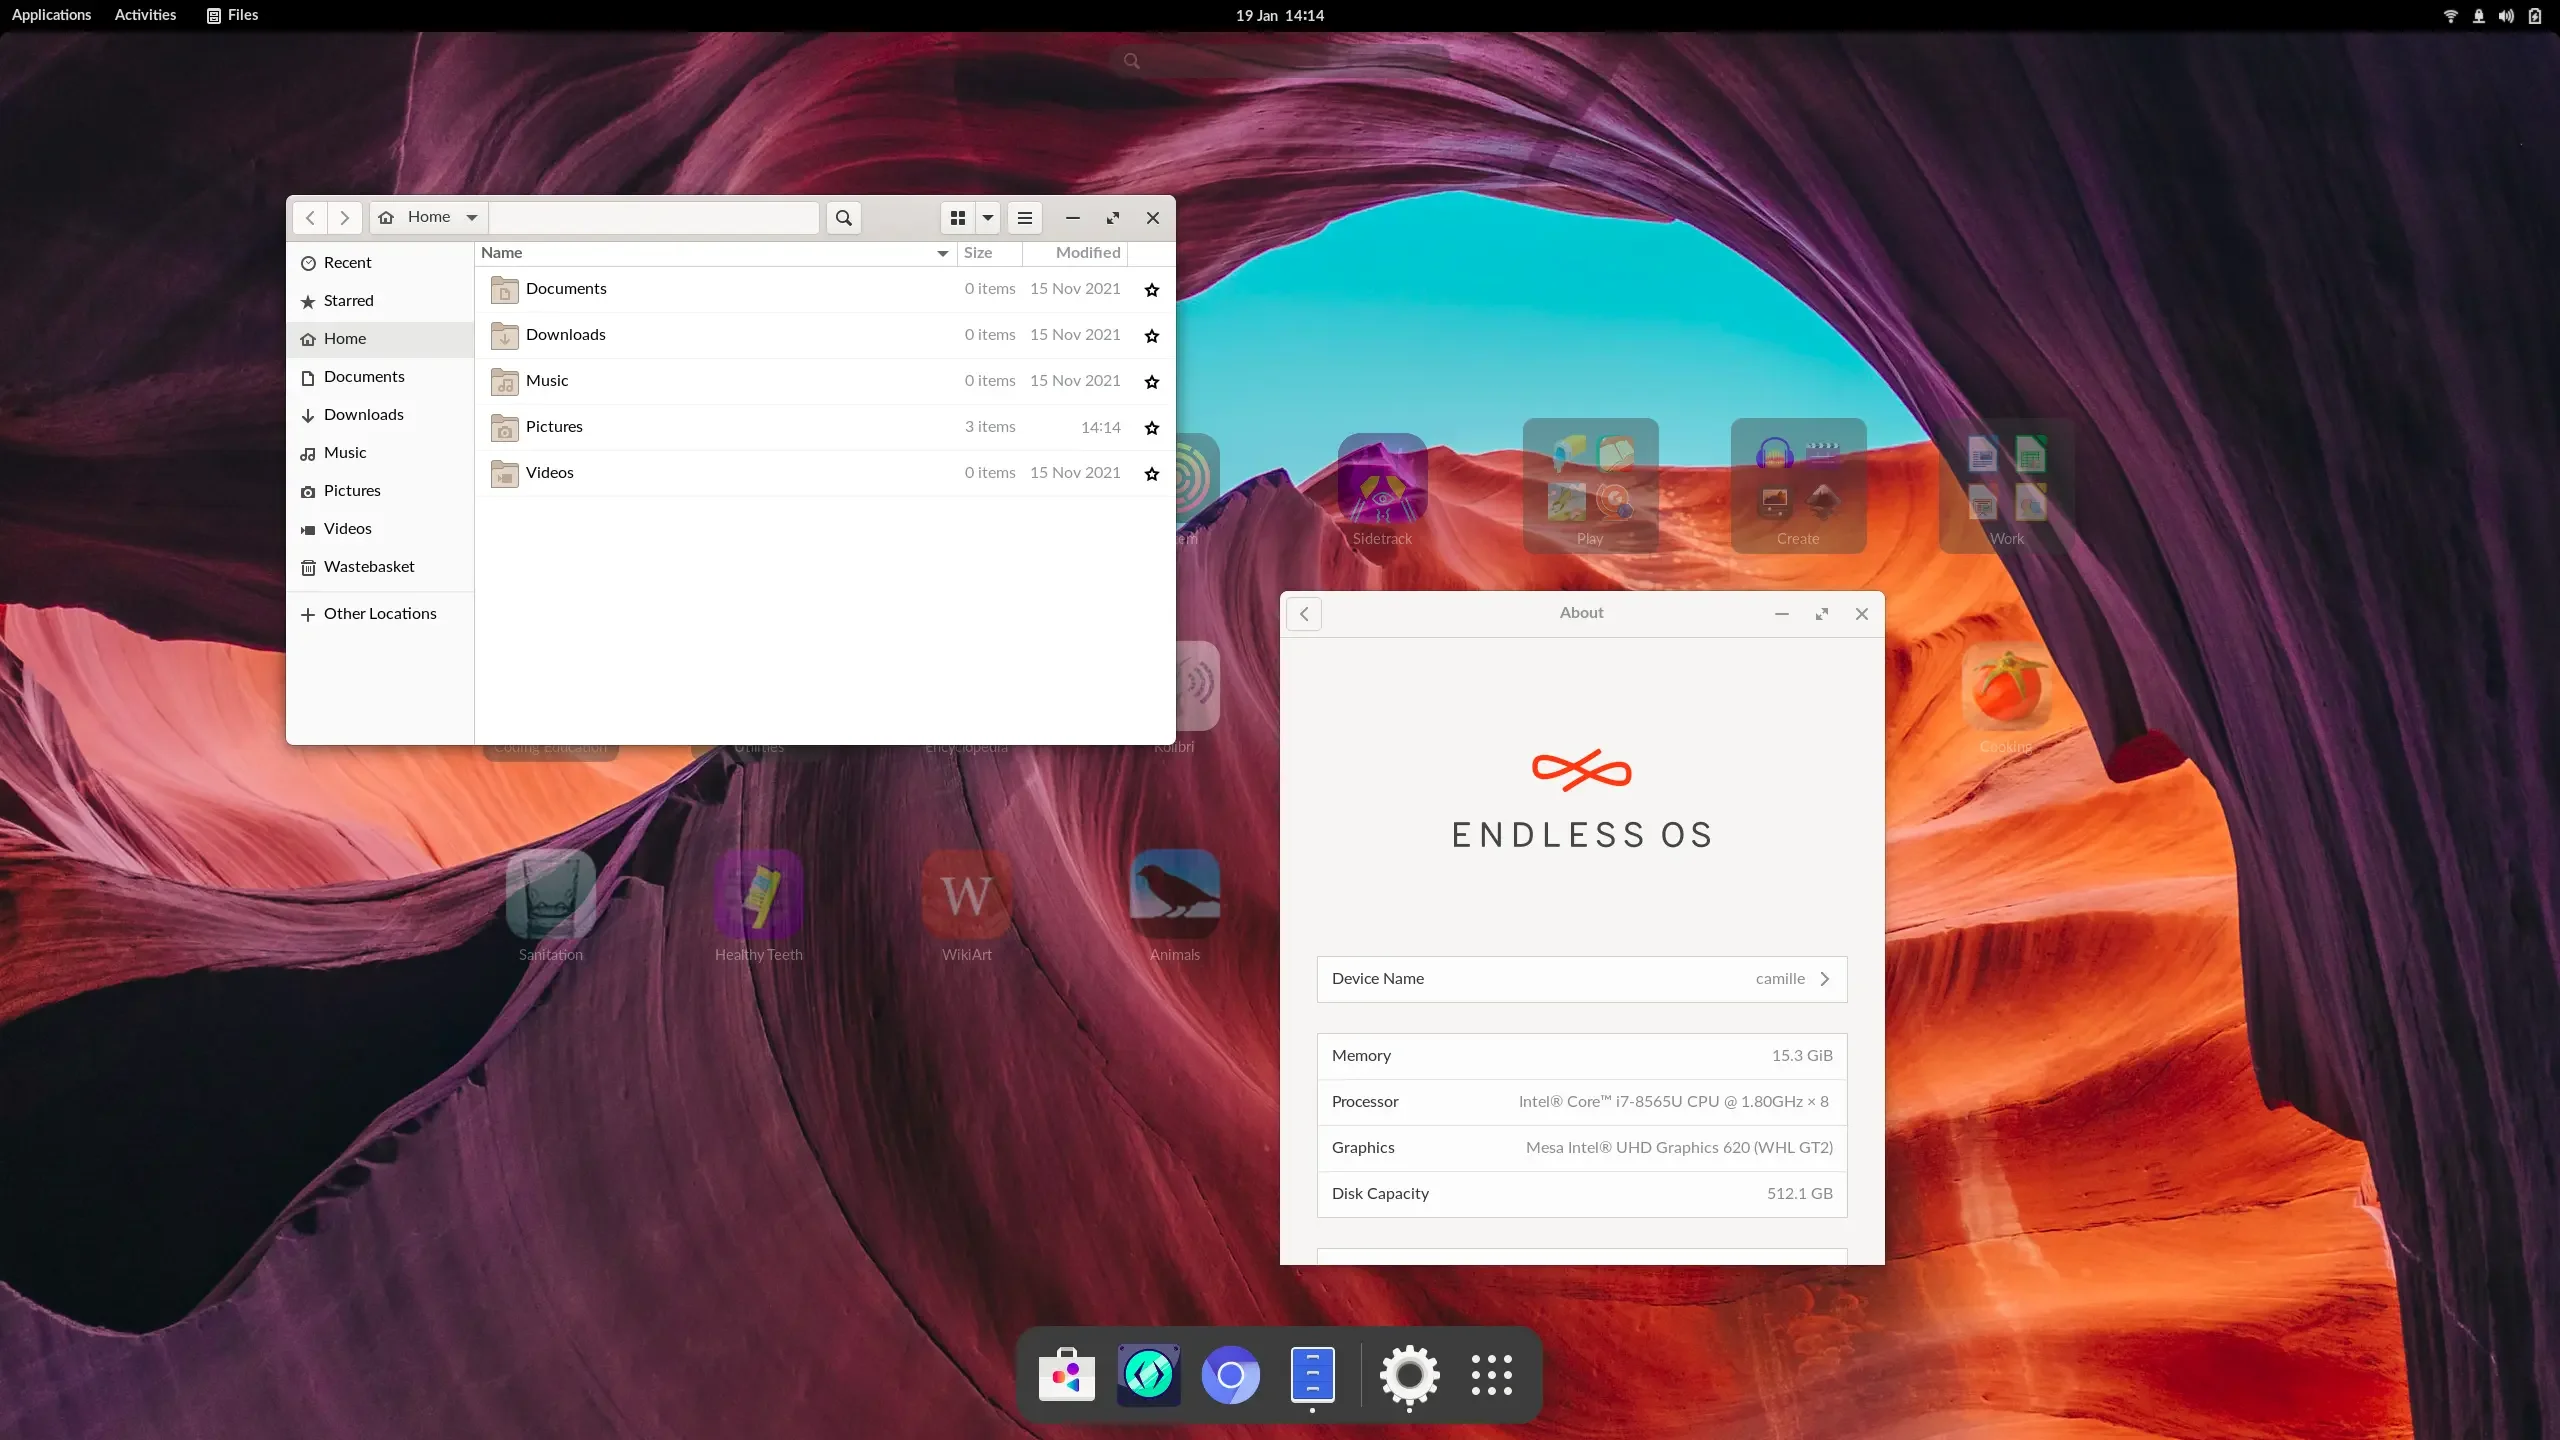Image resolution: width=2560 pixels, height=1440 pixels.
Task: Open the Sidetrack desktop app
Action: 1382,490
